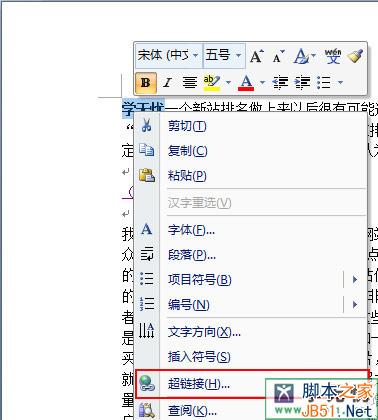Click the hyperlink globe icon
This screenshot has height=420, width=378.
point(147,383)
